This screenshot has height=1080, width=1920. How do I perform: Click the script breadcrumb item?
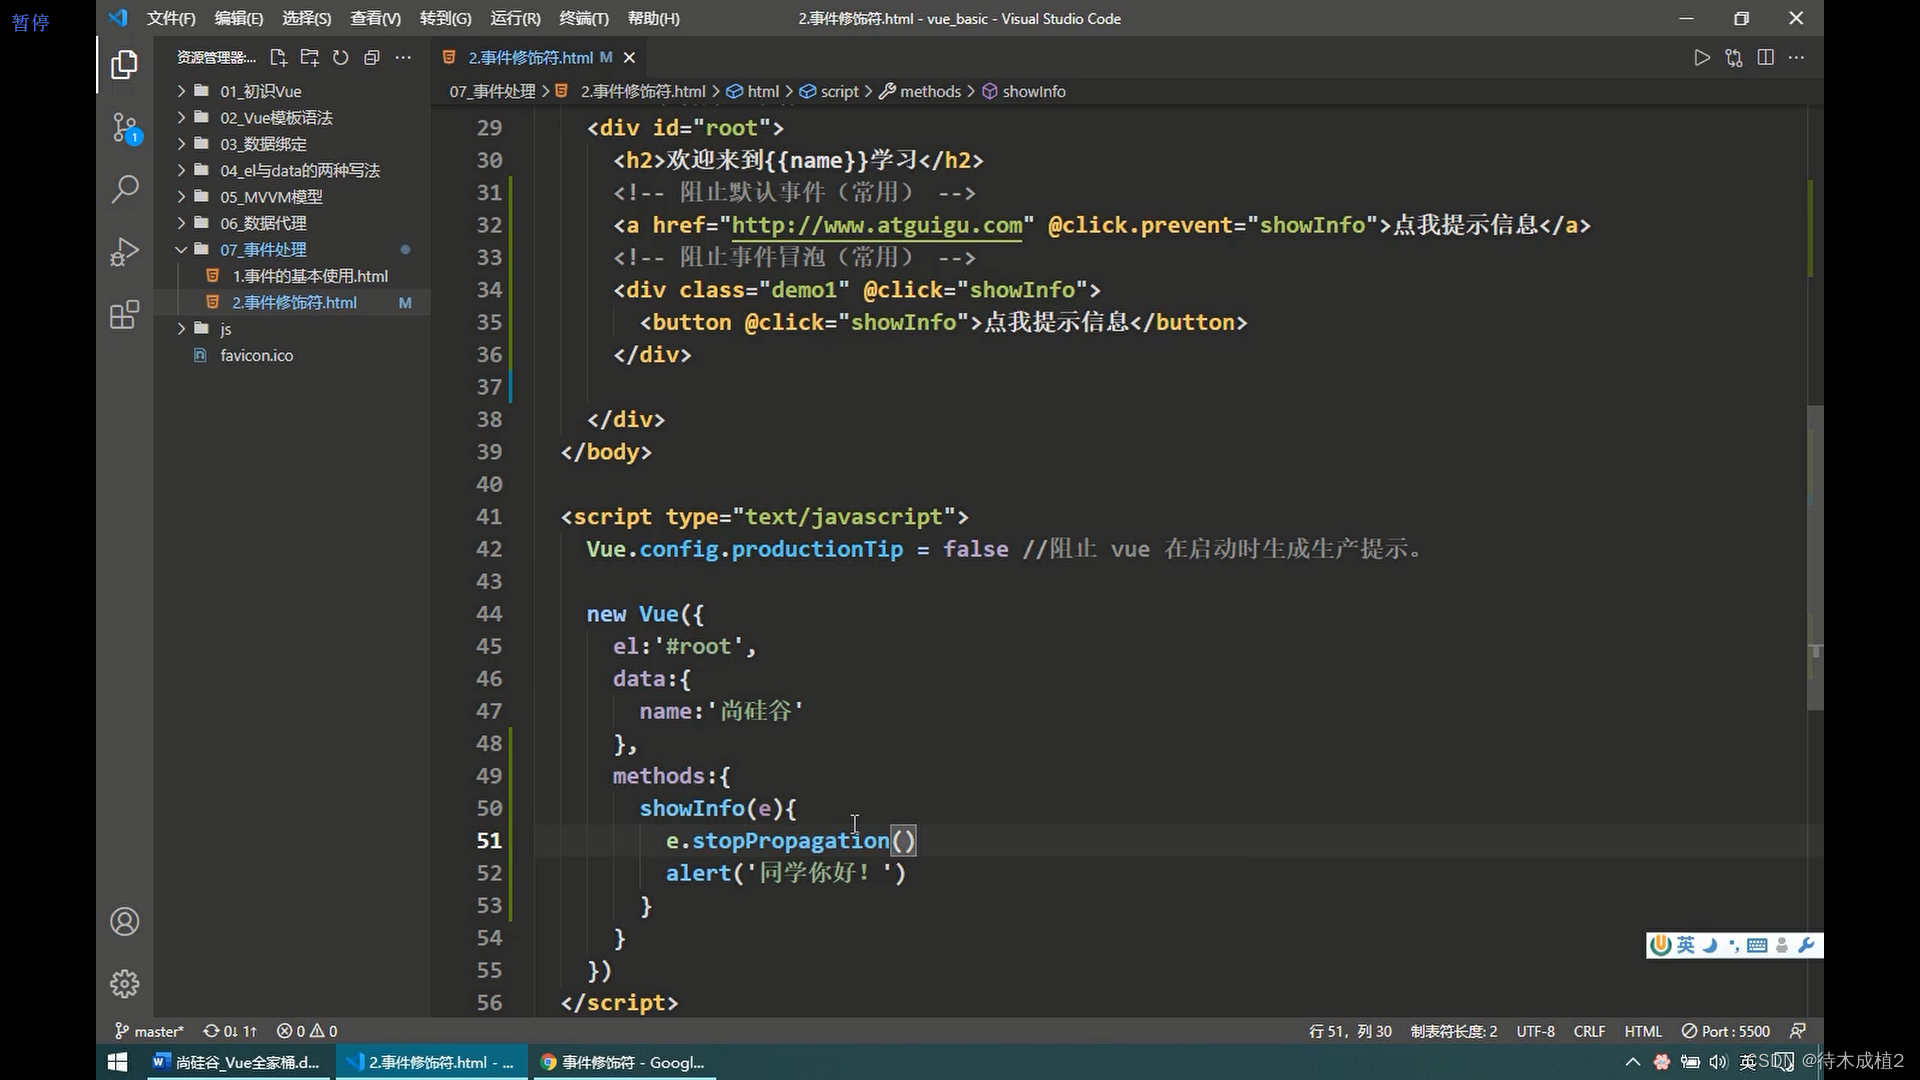[x=830, y=91]
